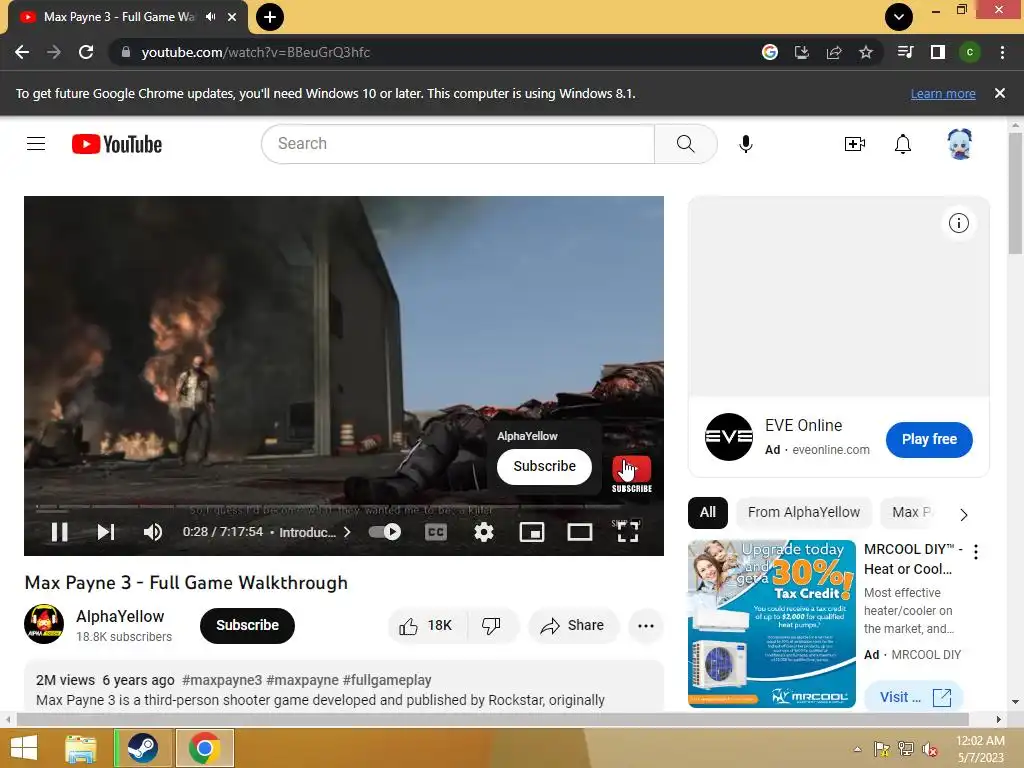This screenshot has height=768, width=1024.
Task: Open Chrome three-dot menu
Action: (x=1002, y=52)
